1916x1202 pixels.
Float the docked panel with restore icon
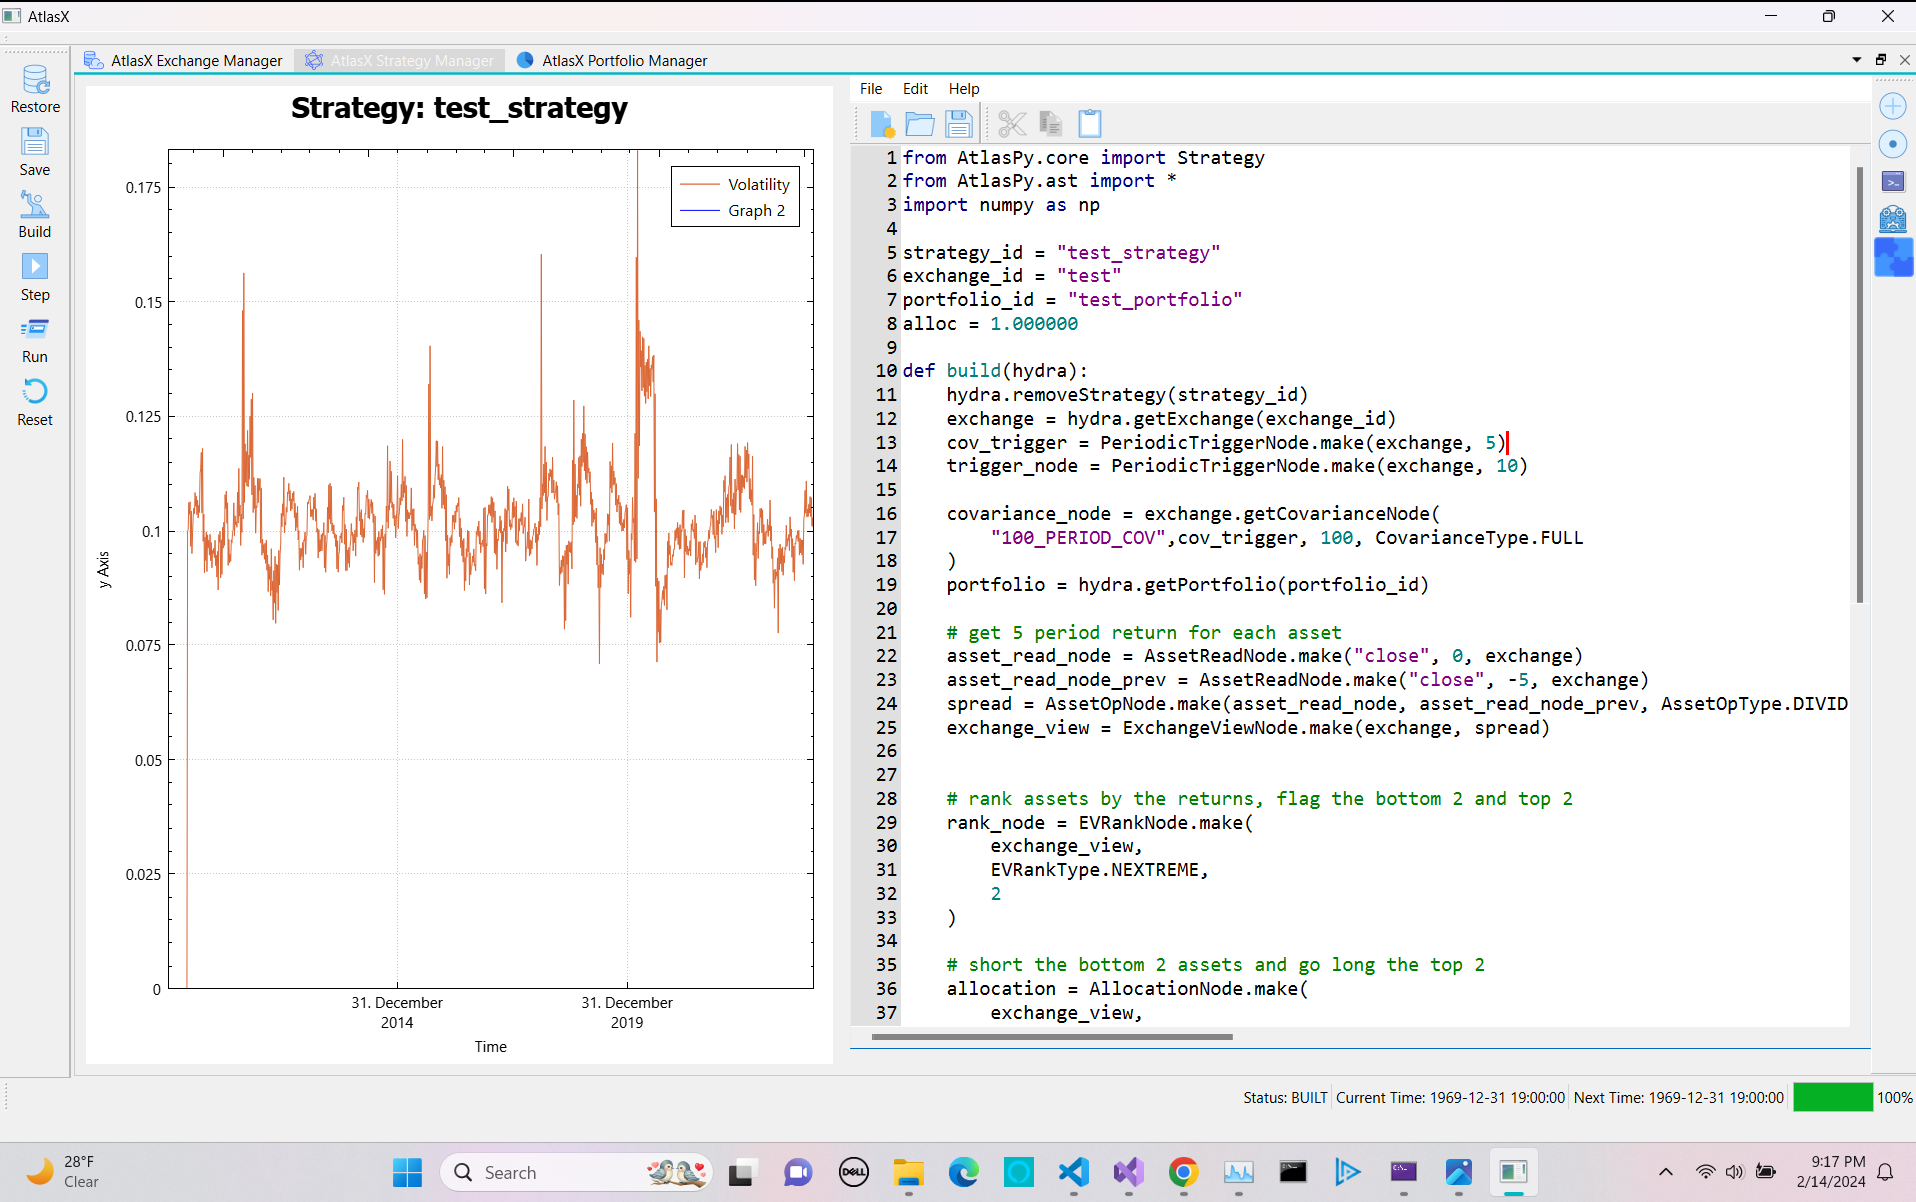[x=1881, y=60]
